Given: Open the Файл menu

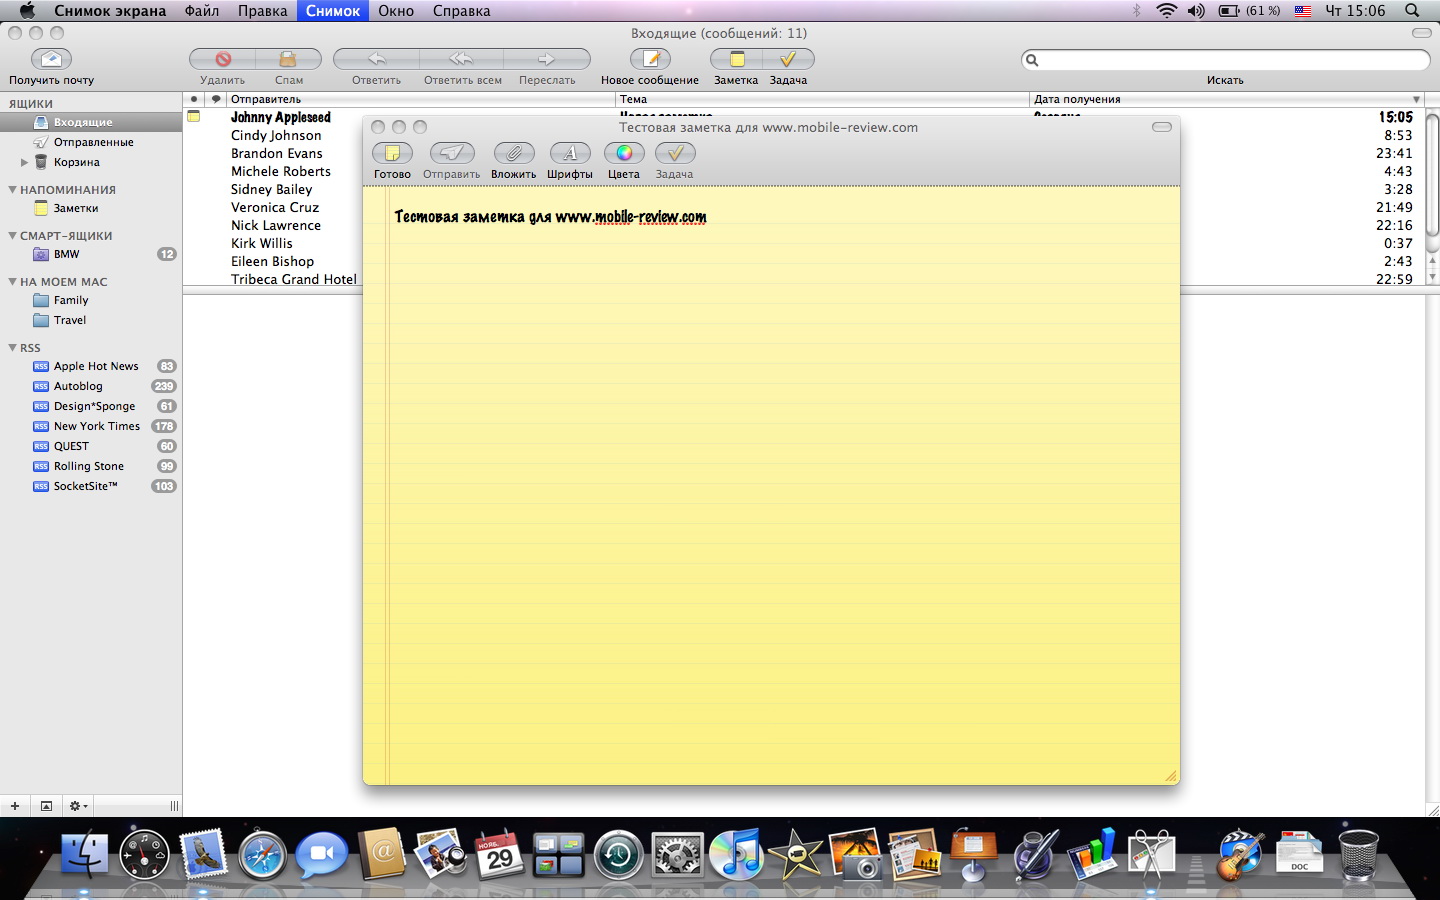Looking at the screenshot, I should (202, 10).
